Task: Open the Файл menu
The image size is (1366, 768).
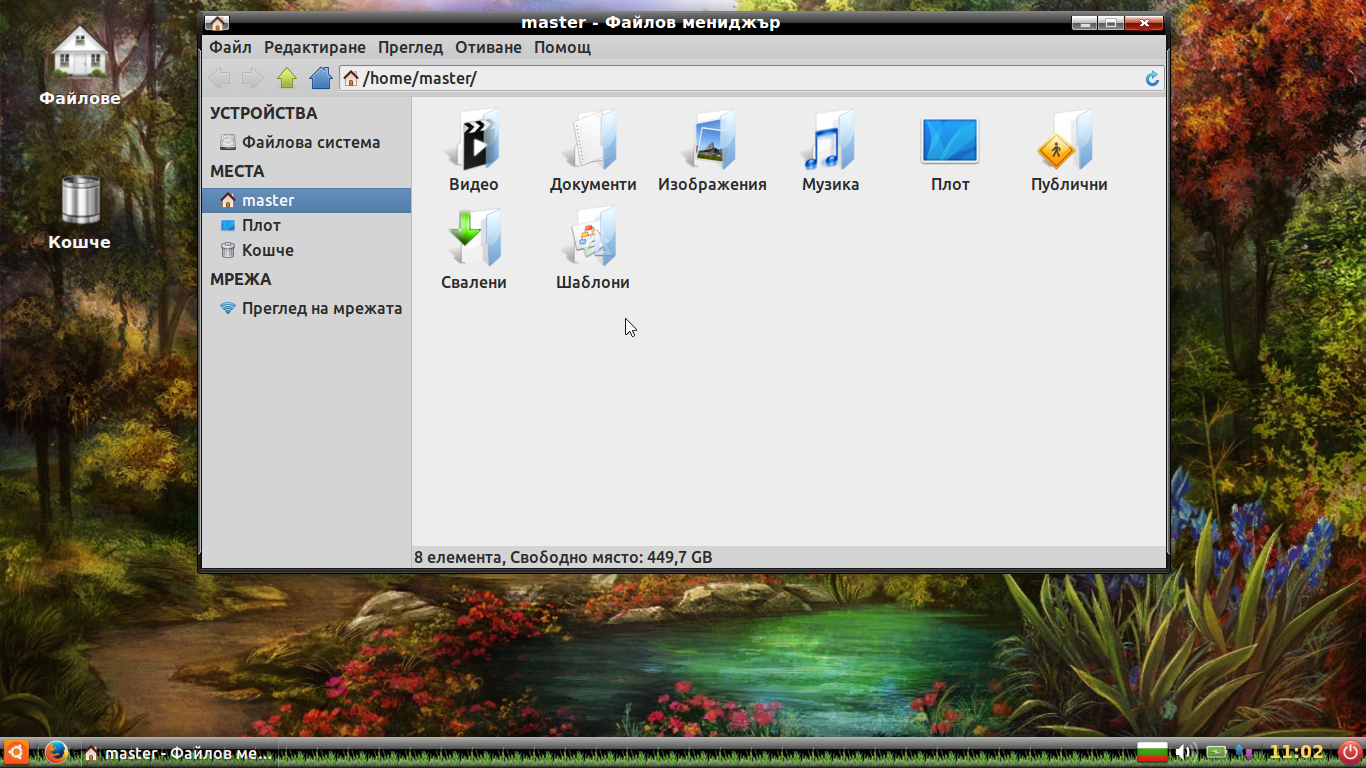Action: pyautogui.click(x=230, y=47)
